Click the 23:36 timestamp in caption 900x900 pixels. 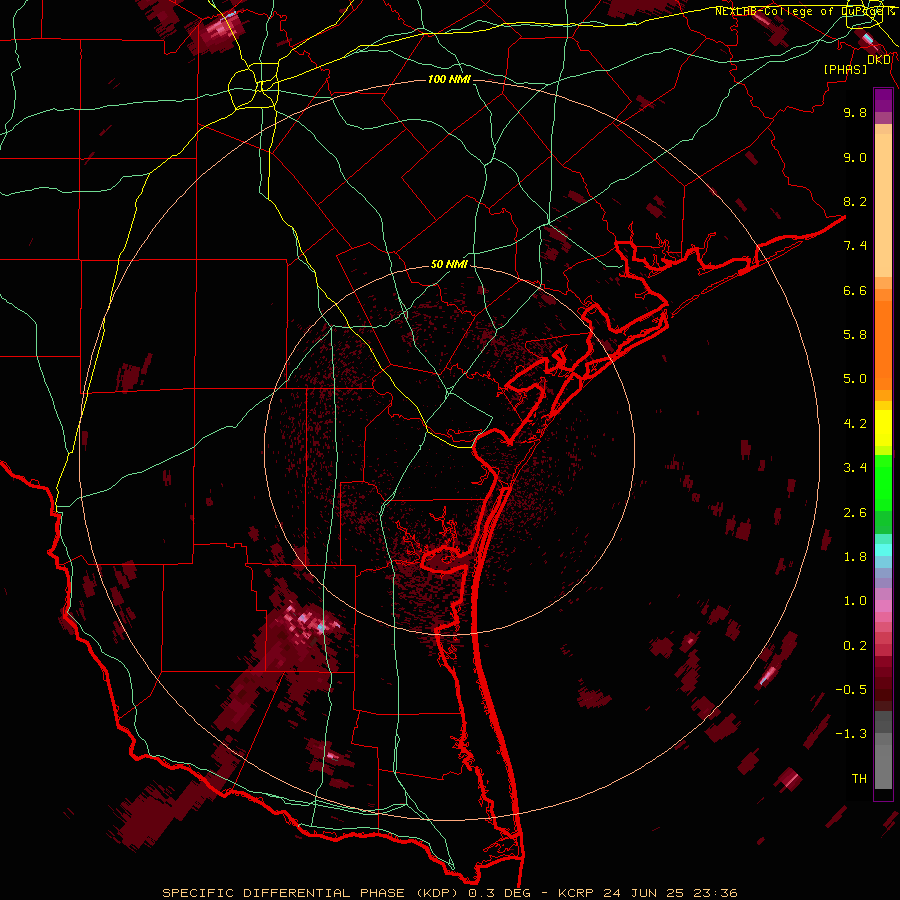[714, 893]
